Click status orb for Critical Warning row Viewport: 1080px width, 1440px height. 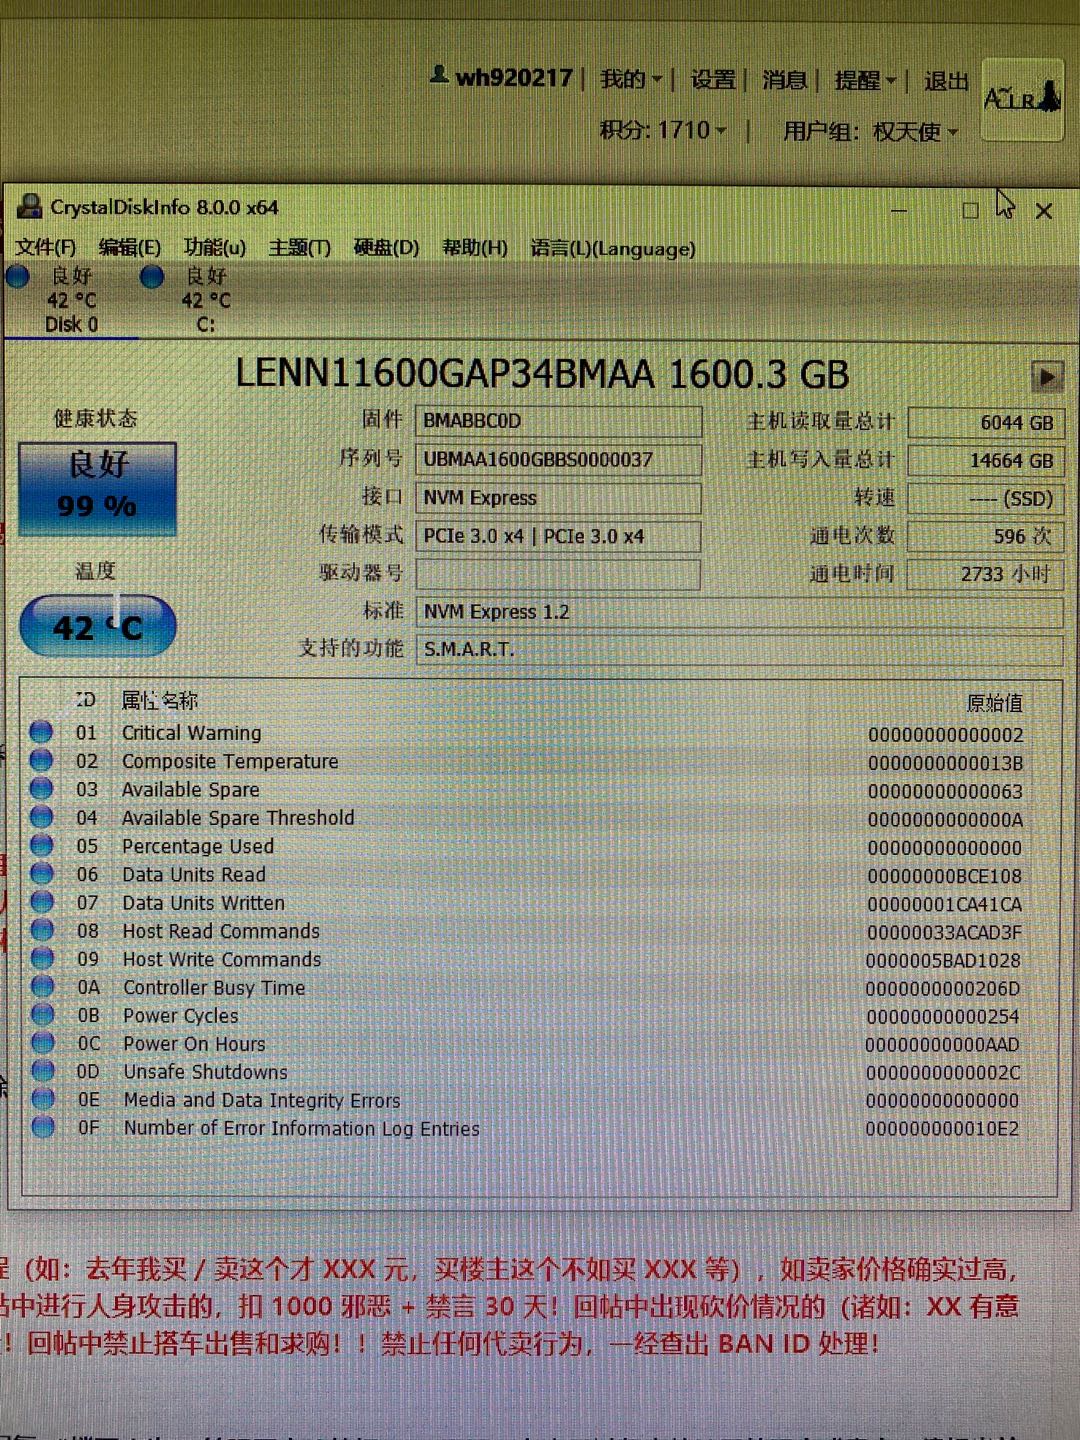tap(41, 732)
